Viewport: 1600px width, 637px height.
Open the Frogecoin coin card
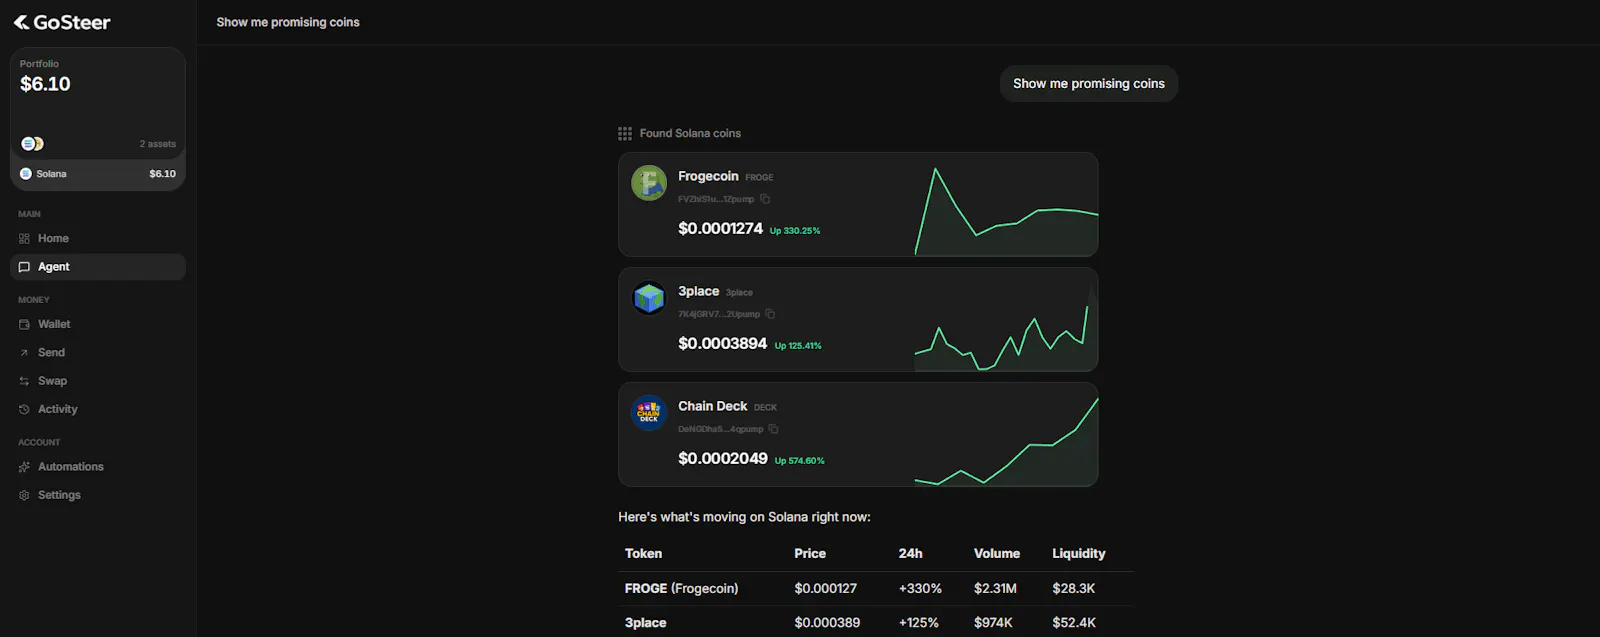(x=858, y=205)
